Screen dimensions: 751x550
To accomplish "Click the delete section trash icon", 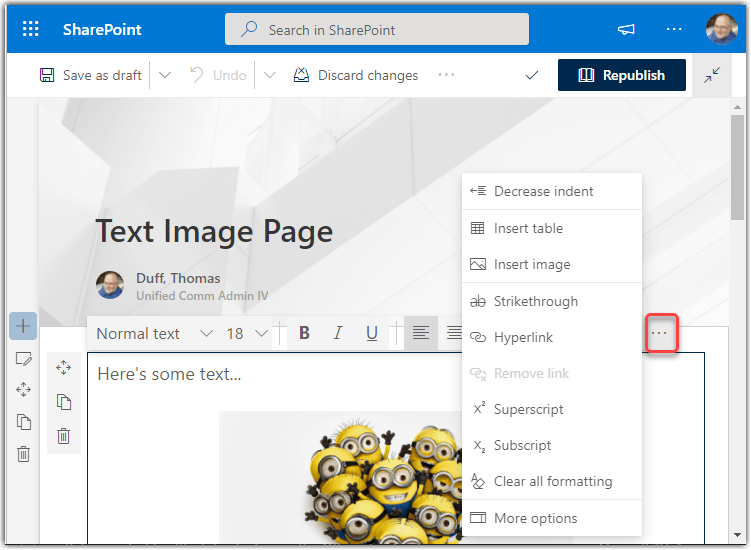I will click(23, 454).
